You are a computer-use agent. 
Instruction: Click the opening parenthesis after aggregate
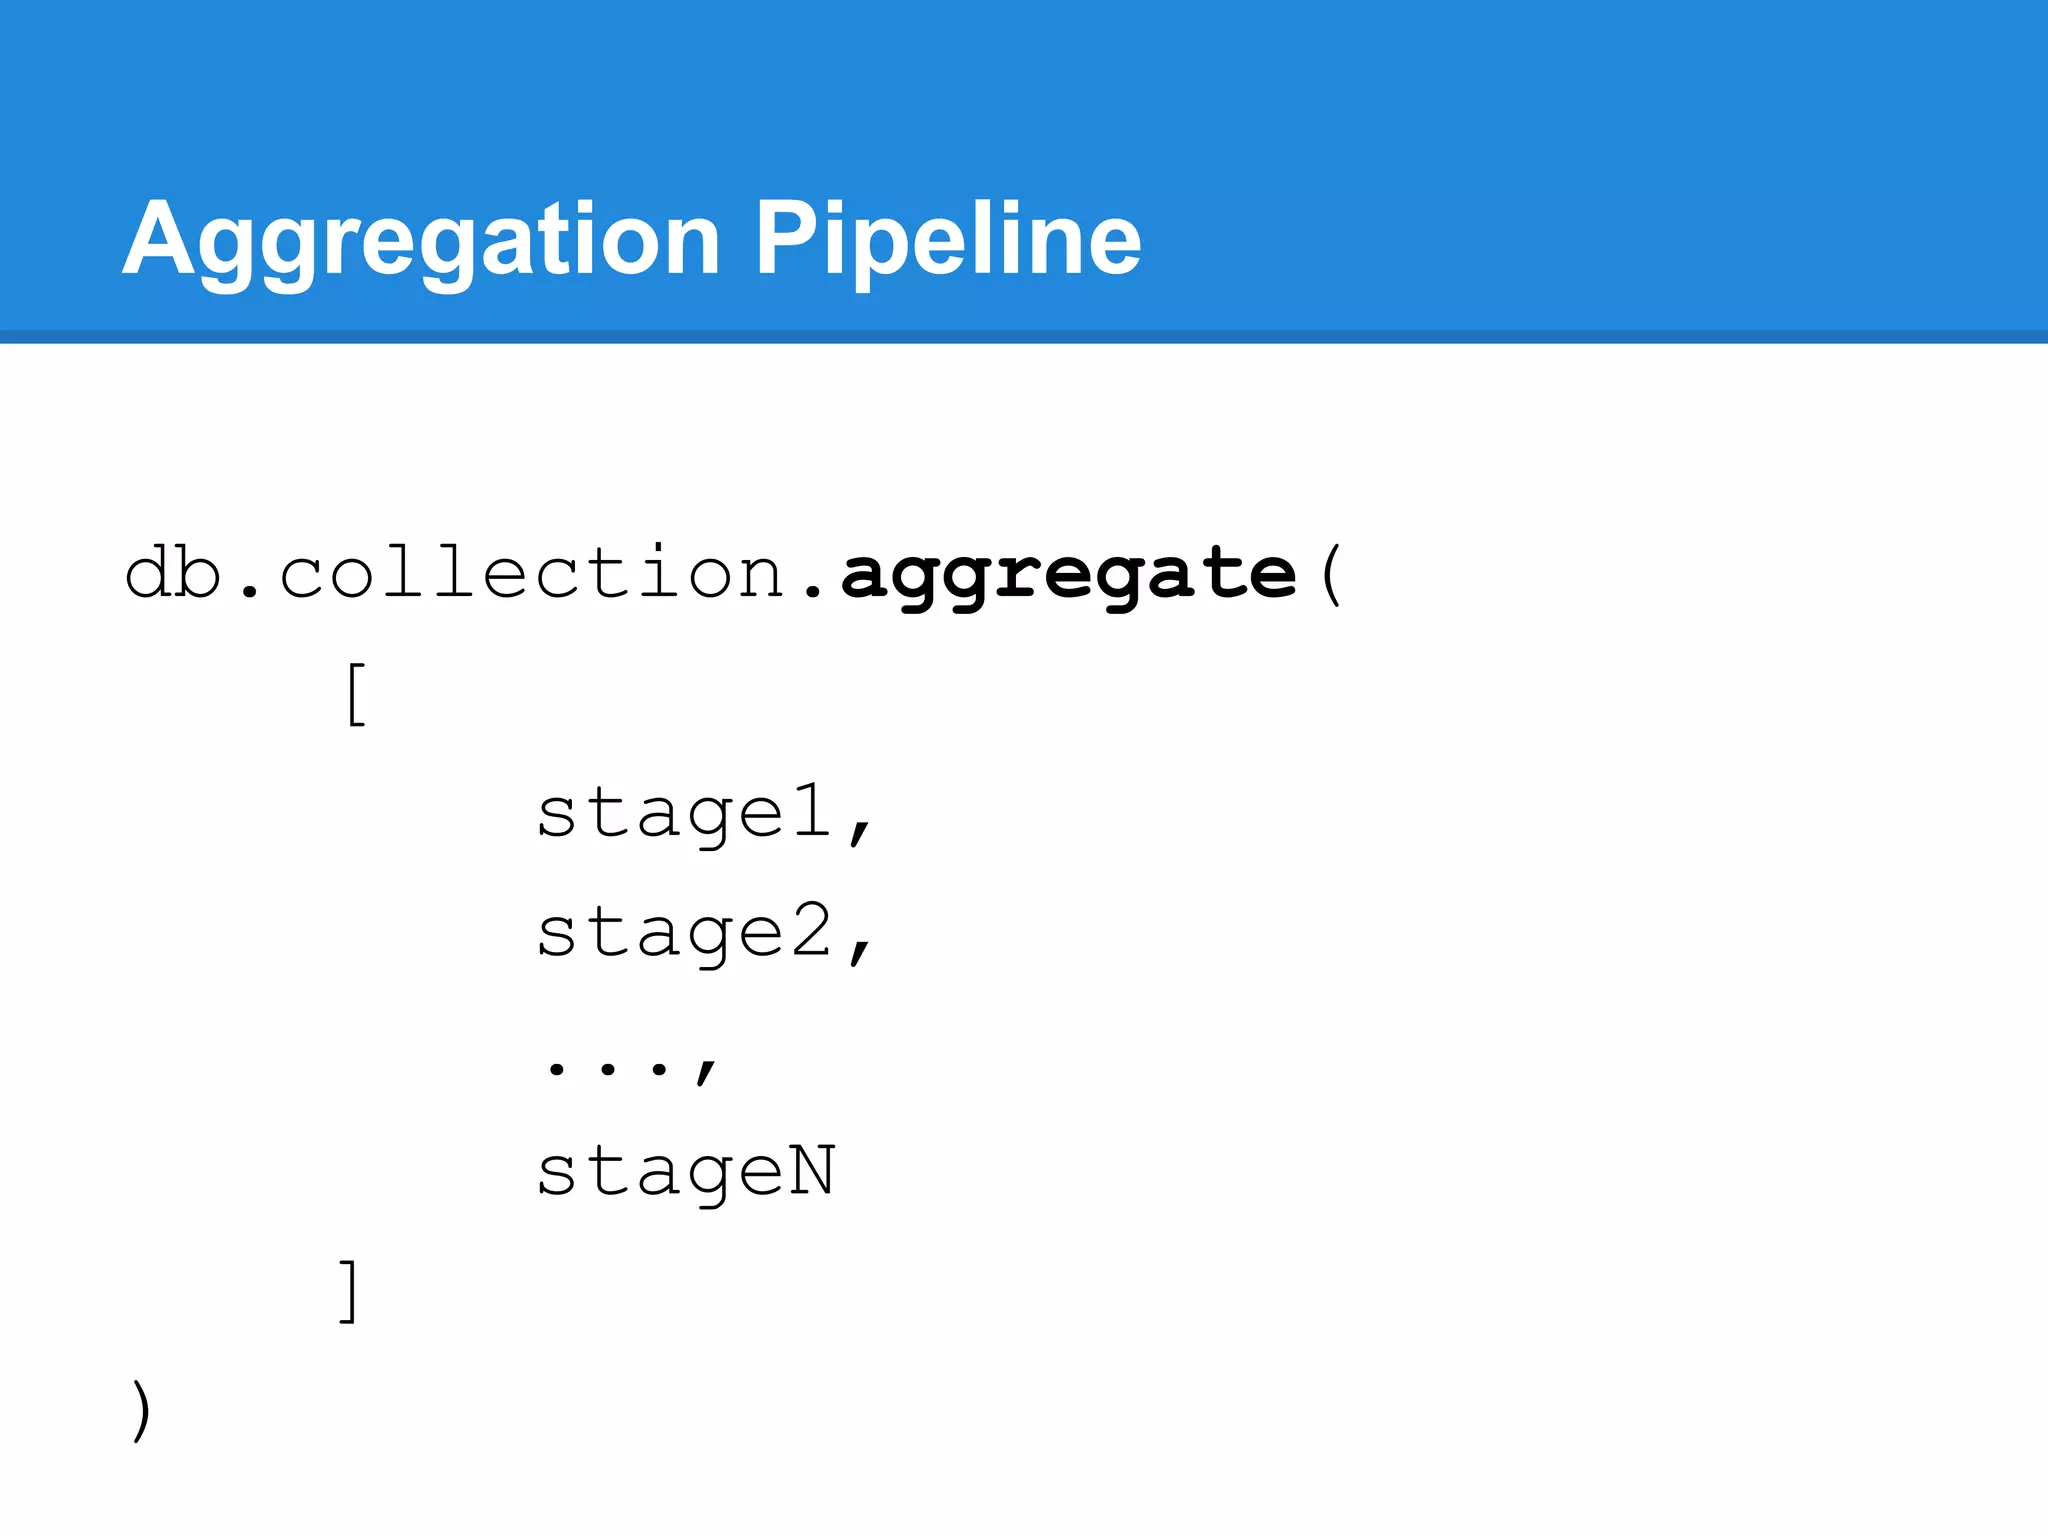pyautogui.click(x=1330, y=576)
